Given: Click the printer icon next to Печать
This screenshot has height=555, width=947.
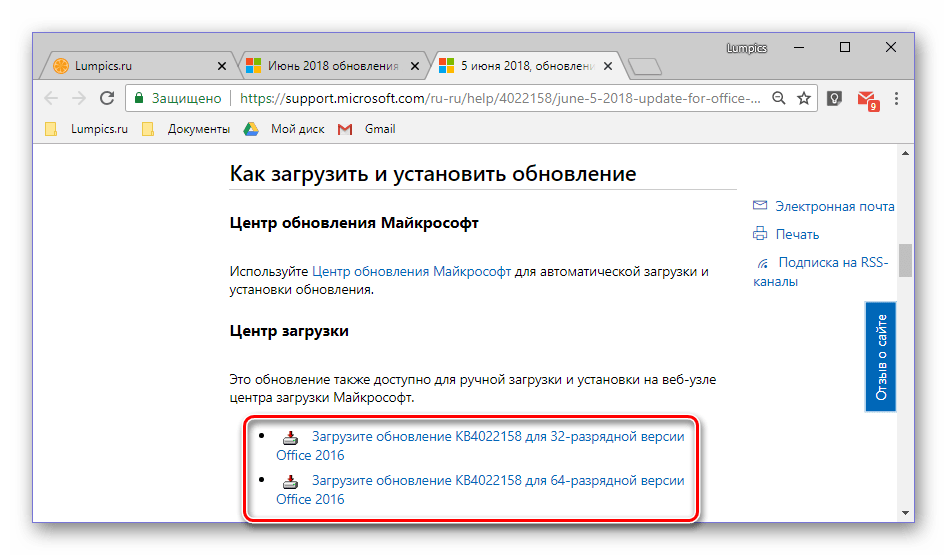Looking at the screenshot, I should [x=760, y=234].
